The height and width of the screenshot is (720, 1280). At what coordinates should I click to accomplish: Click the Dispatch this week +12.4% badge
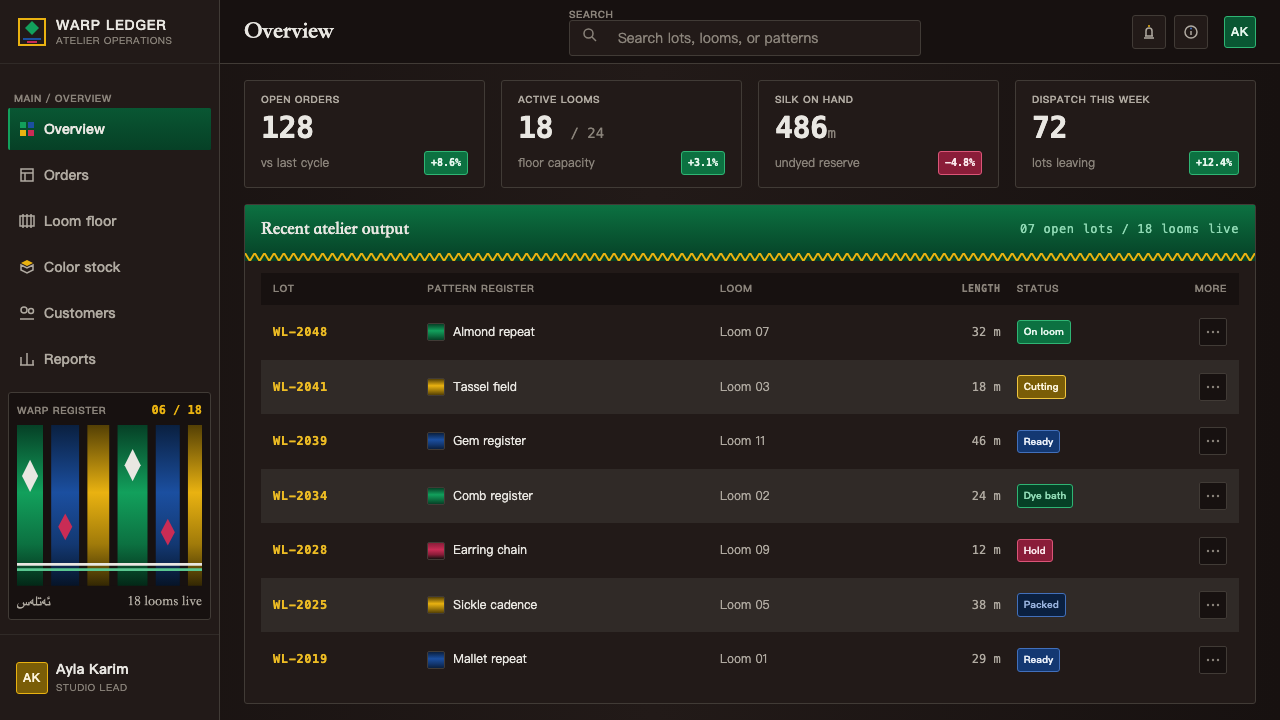pyautogui.click(x=1214, y=163)
